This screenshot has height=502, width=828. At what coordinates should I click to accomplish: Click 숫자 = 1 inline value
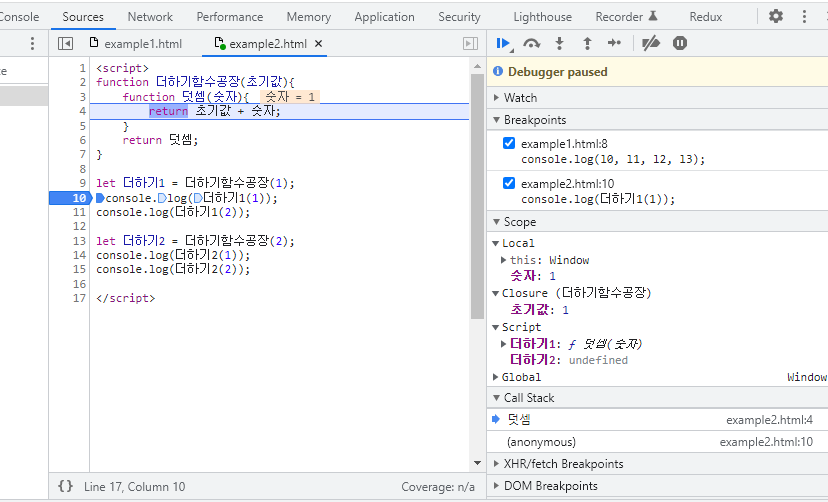[x=289, y=97]
